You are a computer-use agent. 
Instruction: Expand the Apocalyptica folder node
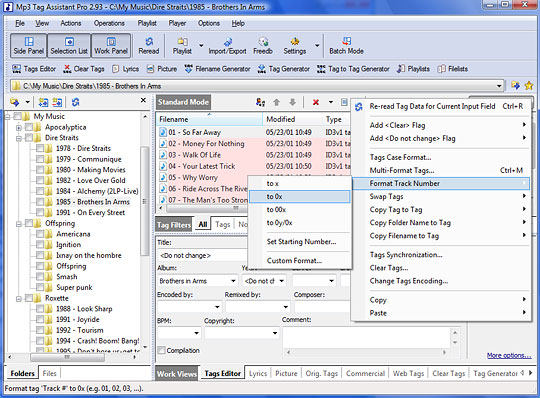(19, 127)
